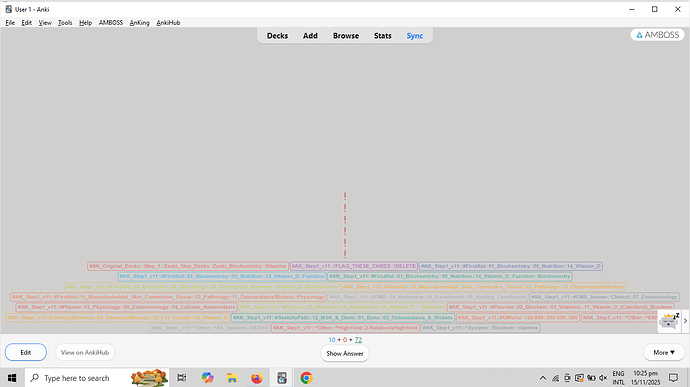690x387 pixels.
Task: Click the ^FA_Updates::FA2018 tag
Action: click(209, 328)
